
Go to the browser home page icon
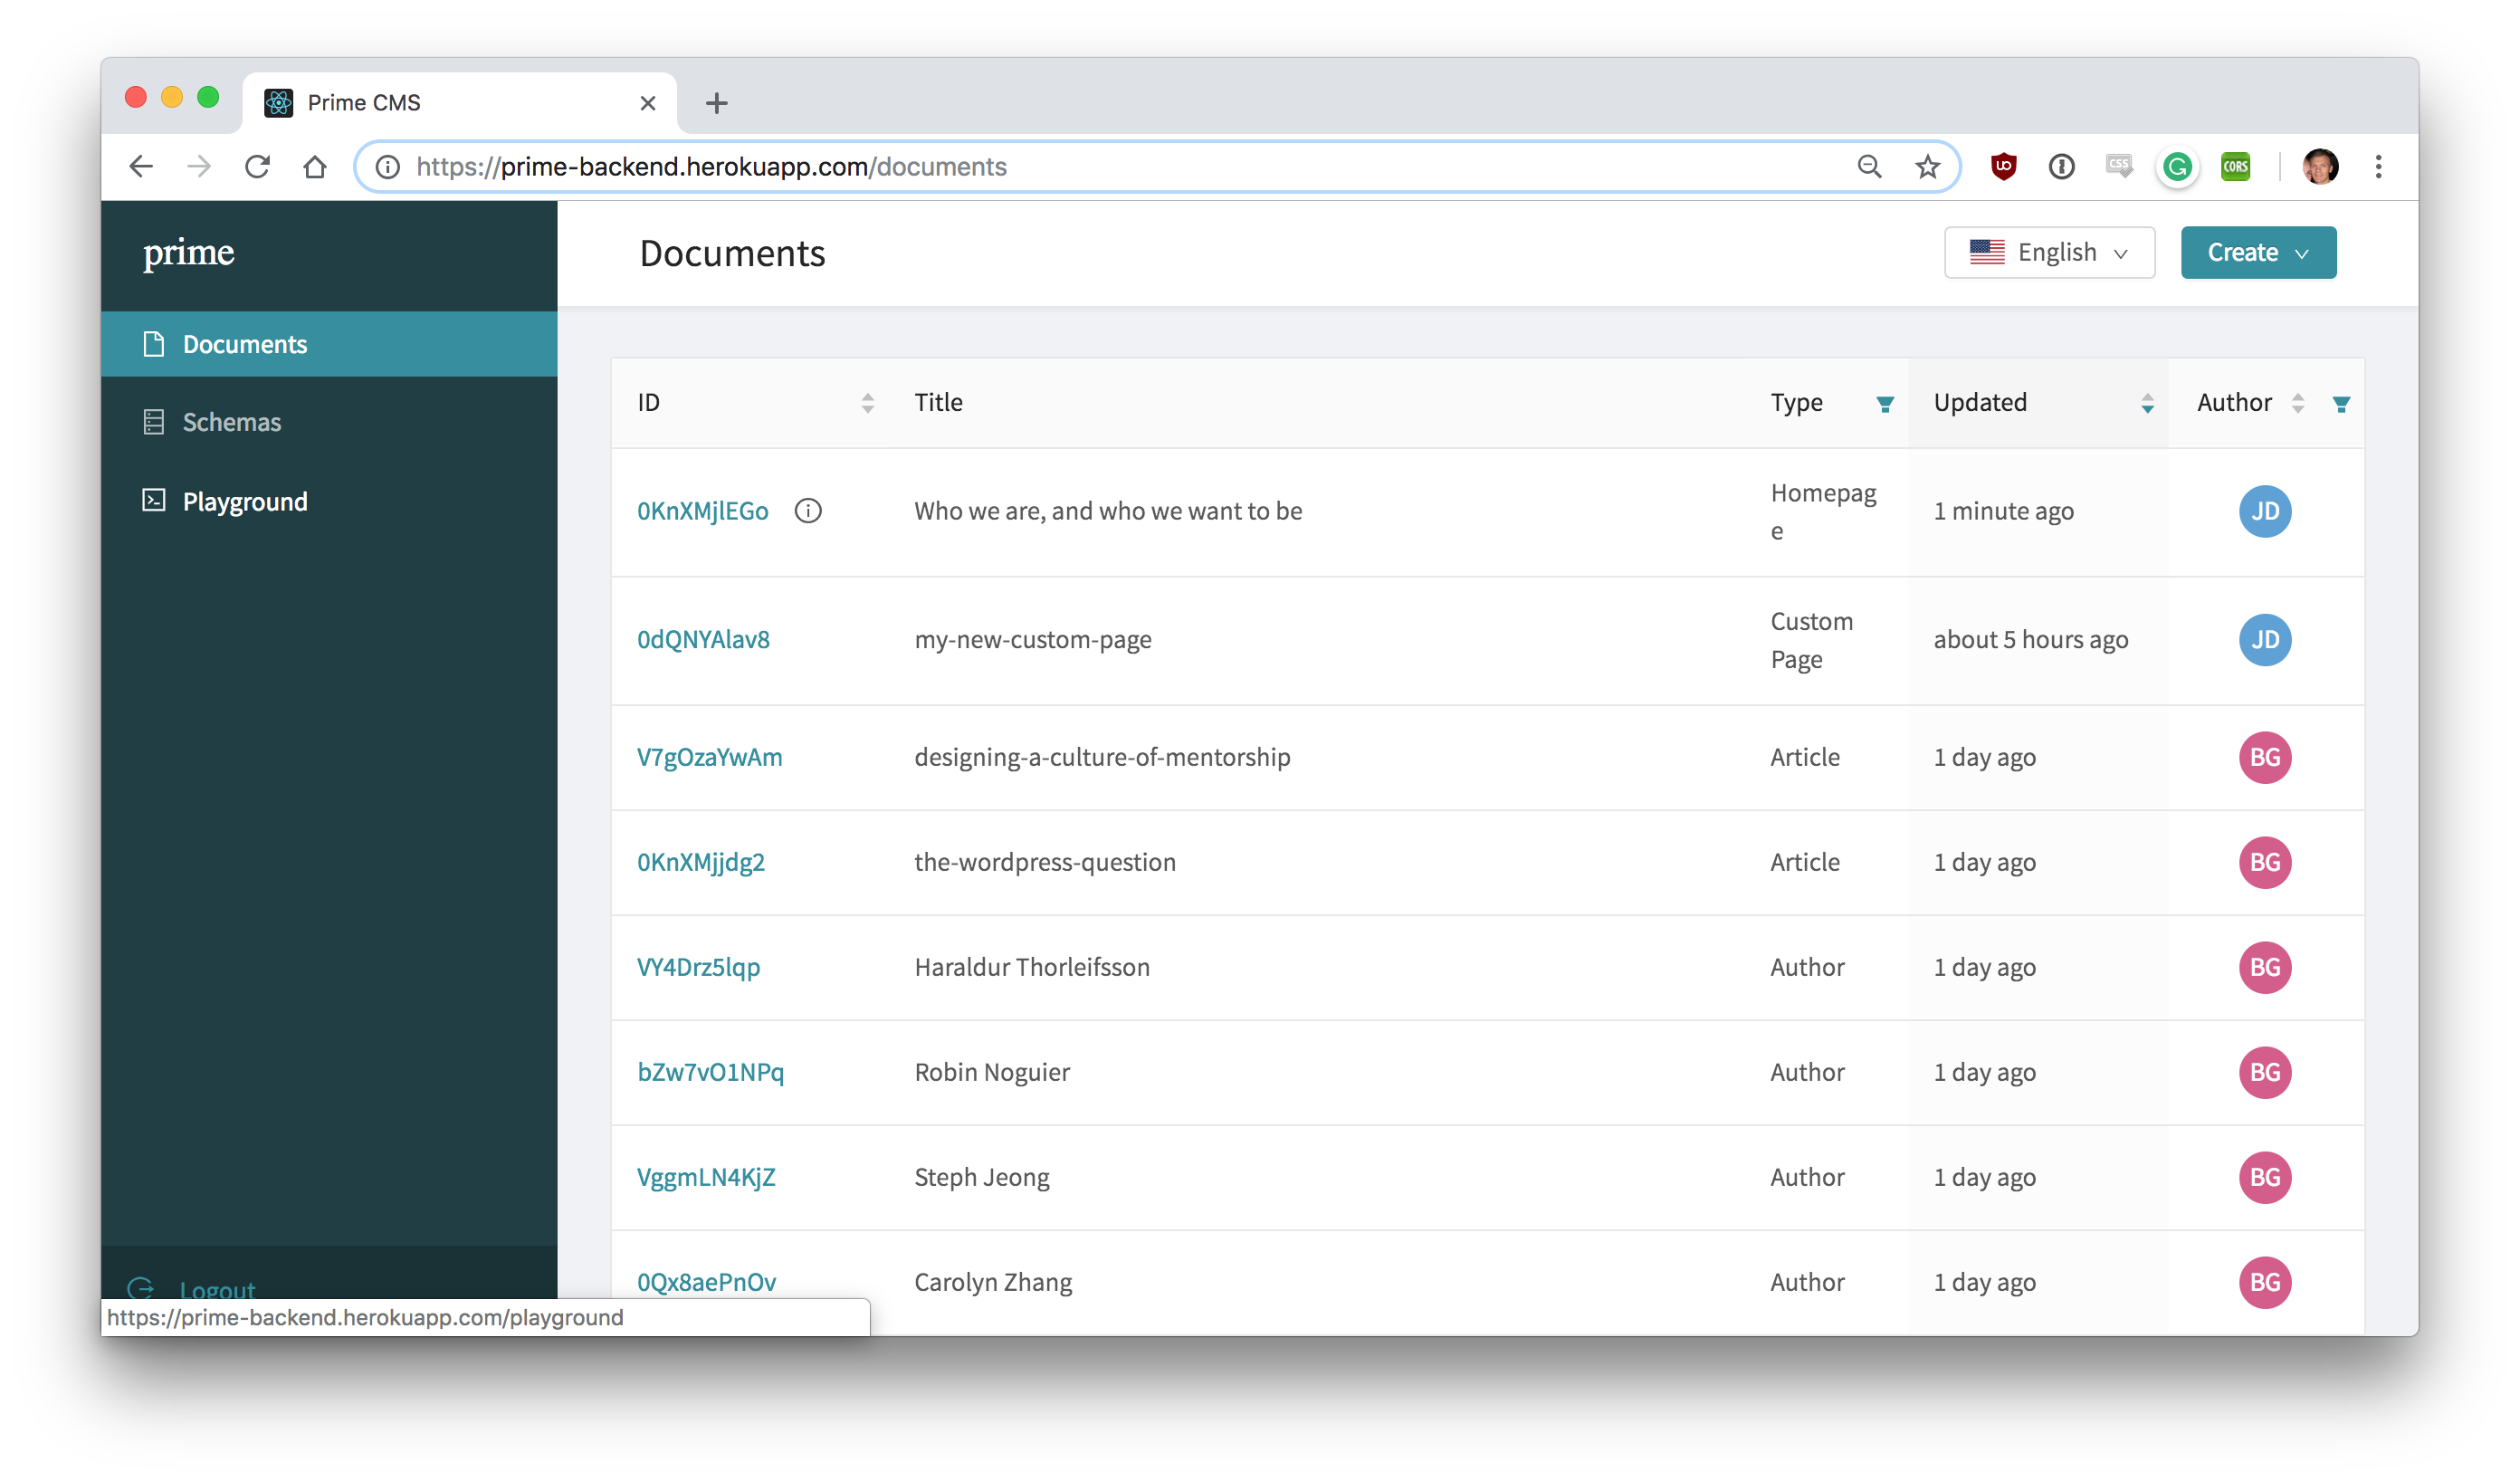(315, 166)
